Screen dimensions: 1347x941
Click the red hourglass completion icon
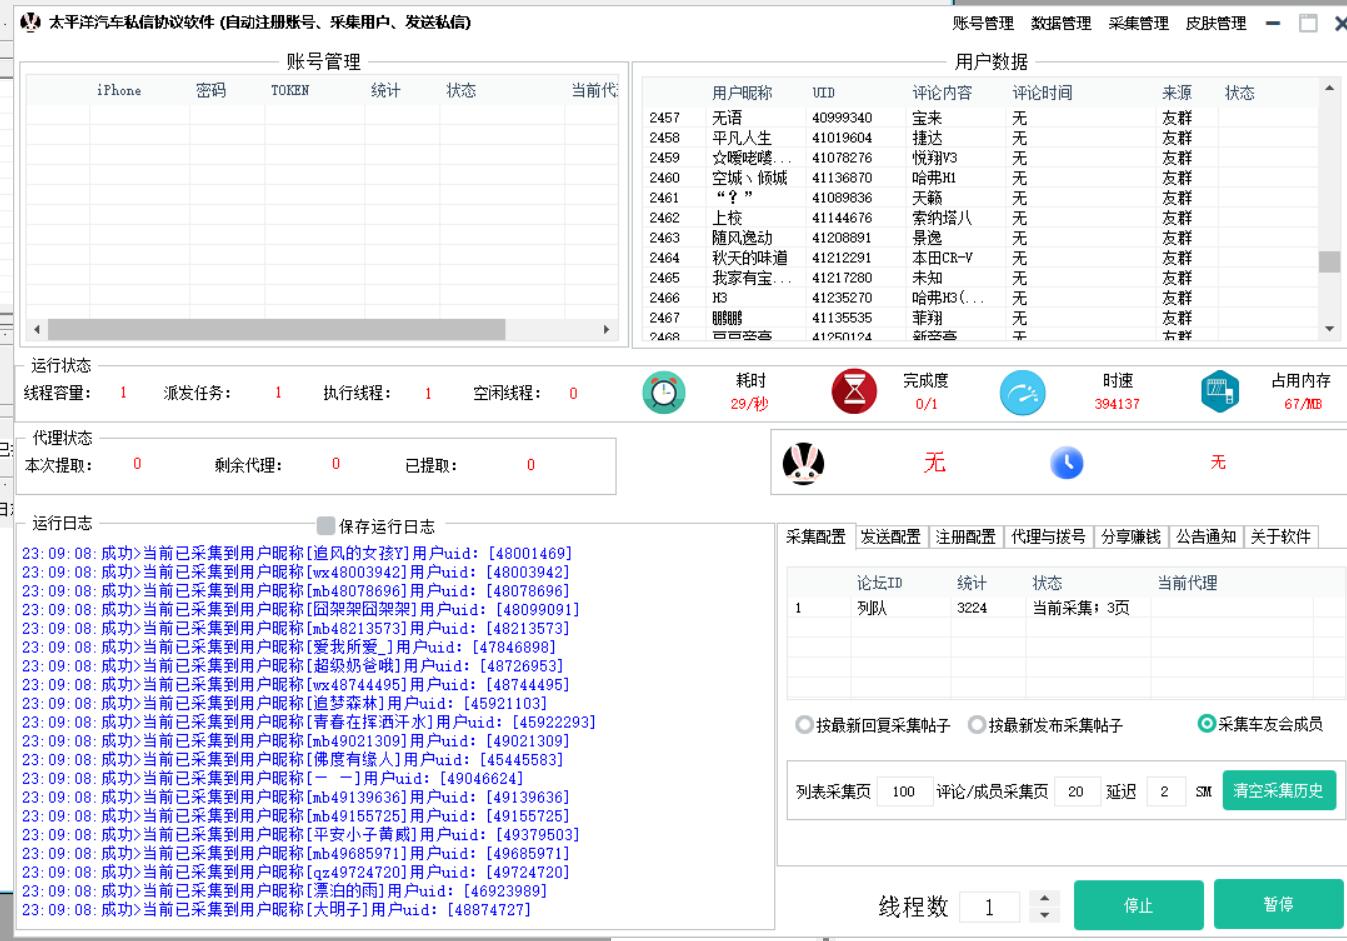tap(854, 392)
